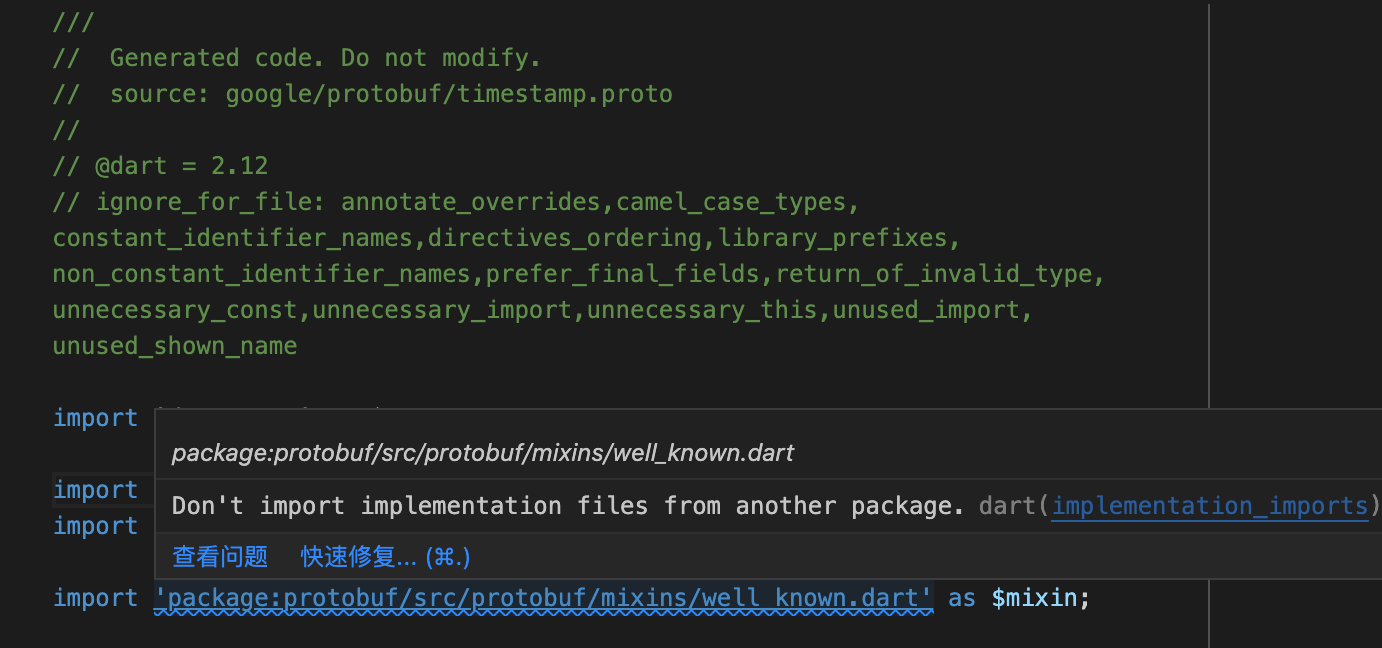Click unnecessary_import in the comment
The width and height of the screenshot is (1382, 648).
click(x=442, y=309)
